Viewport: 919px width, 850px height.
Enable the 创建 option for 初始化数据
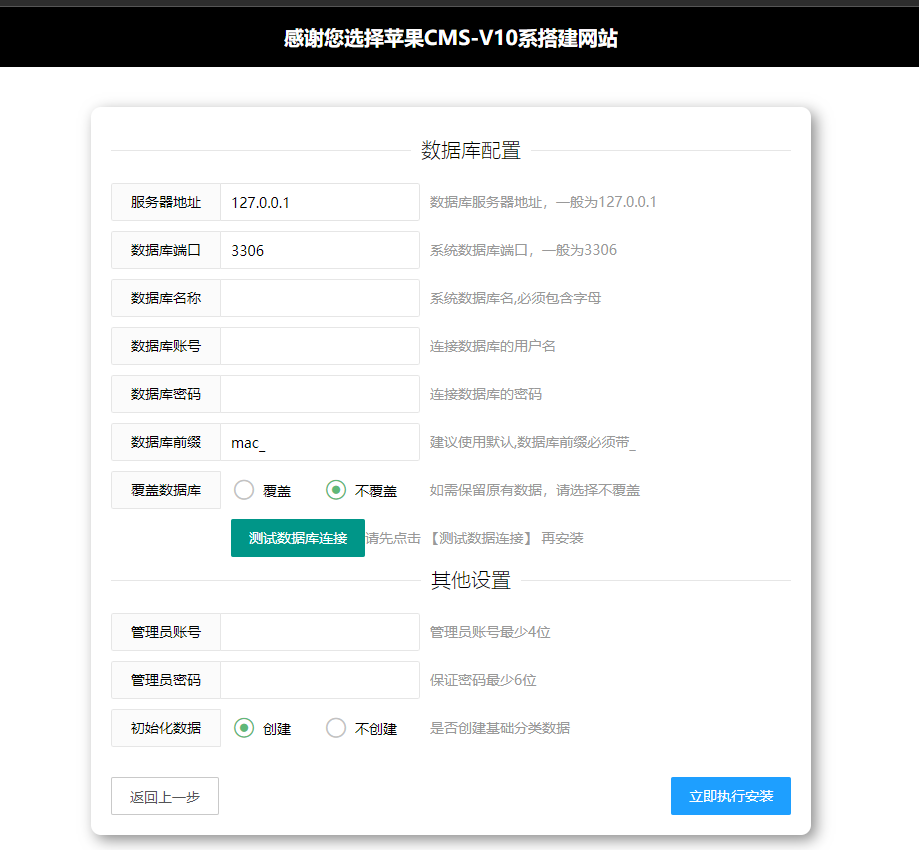242,728
